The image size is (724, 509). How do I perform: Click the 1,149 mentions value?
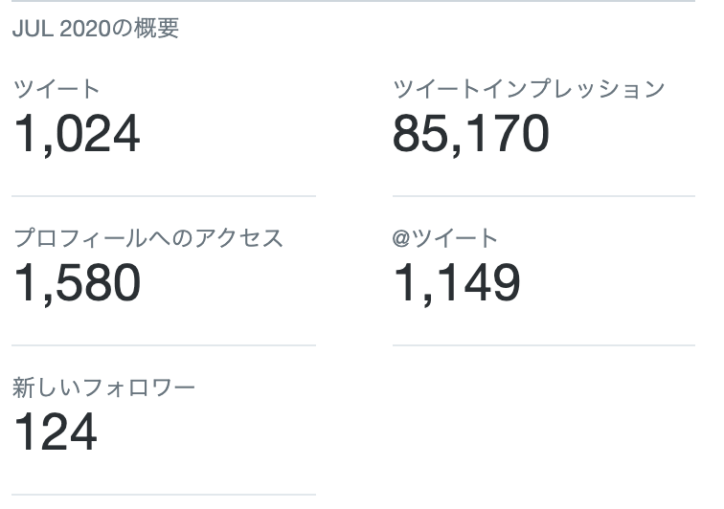[457, 283]
